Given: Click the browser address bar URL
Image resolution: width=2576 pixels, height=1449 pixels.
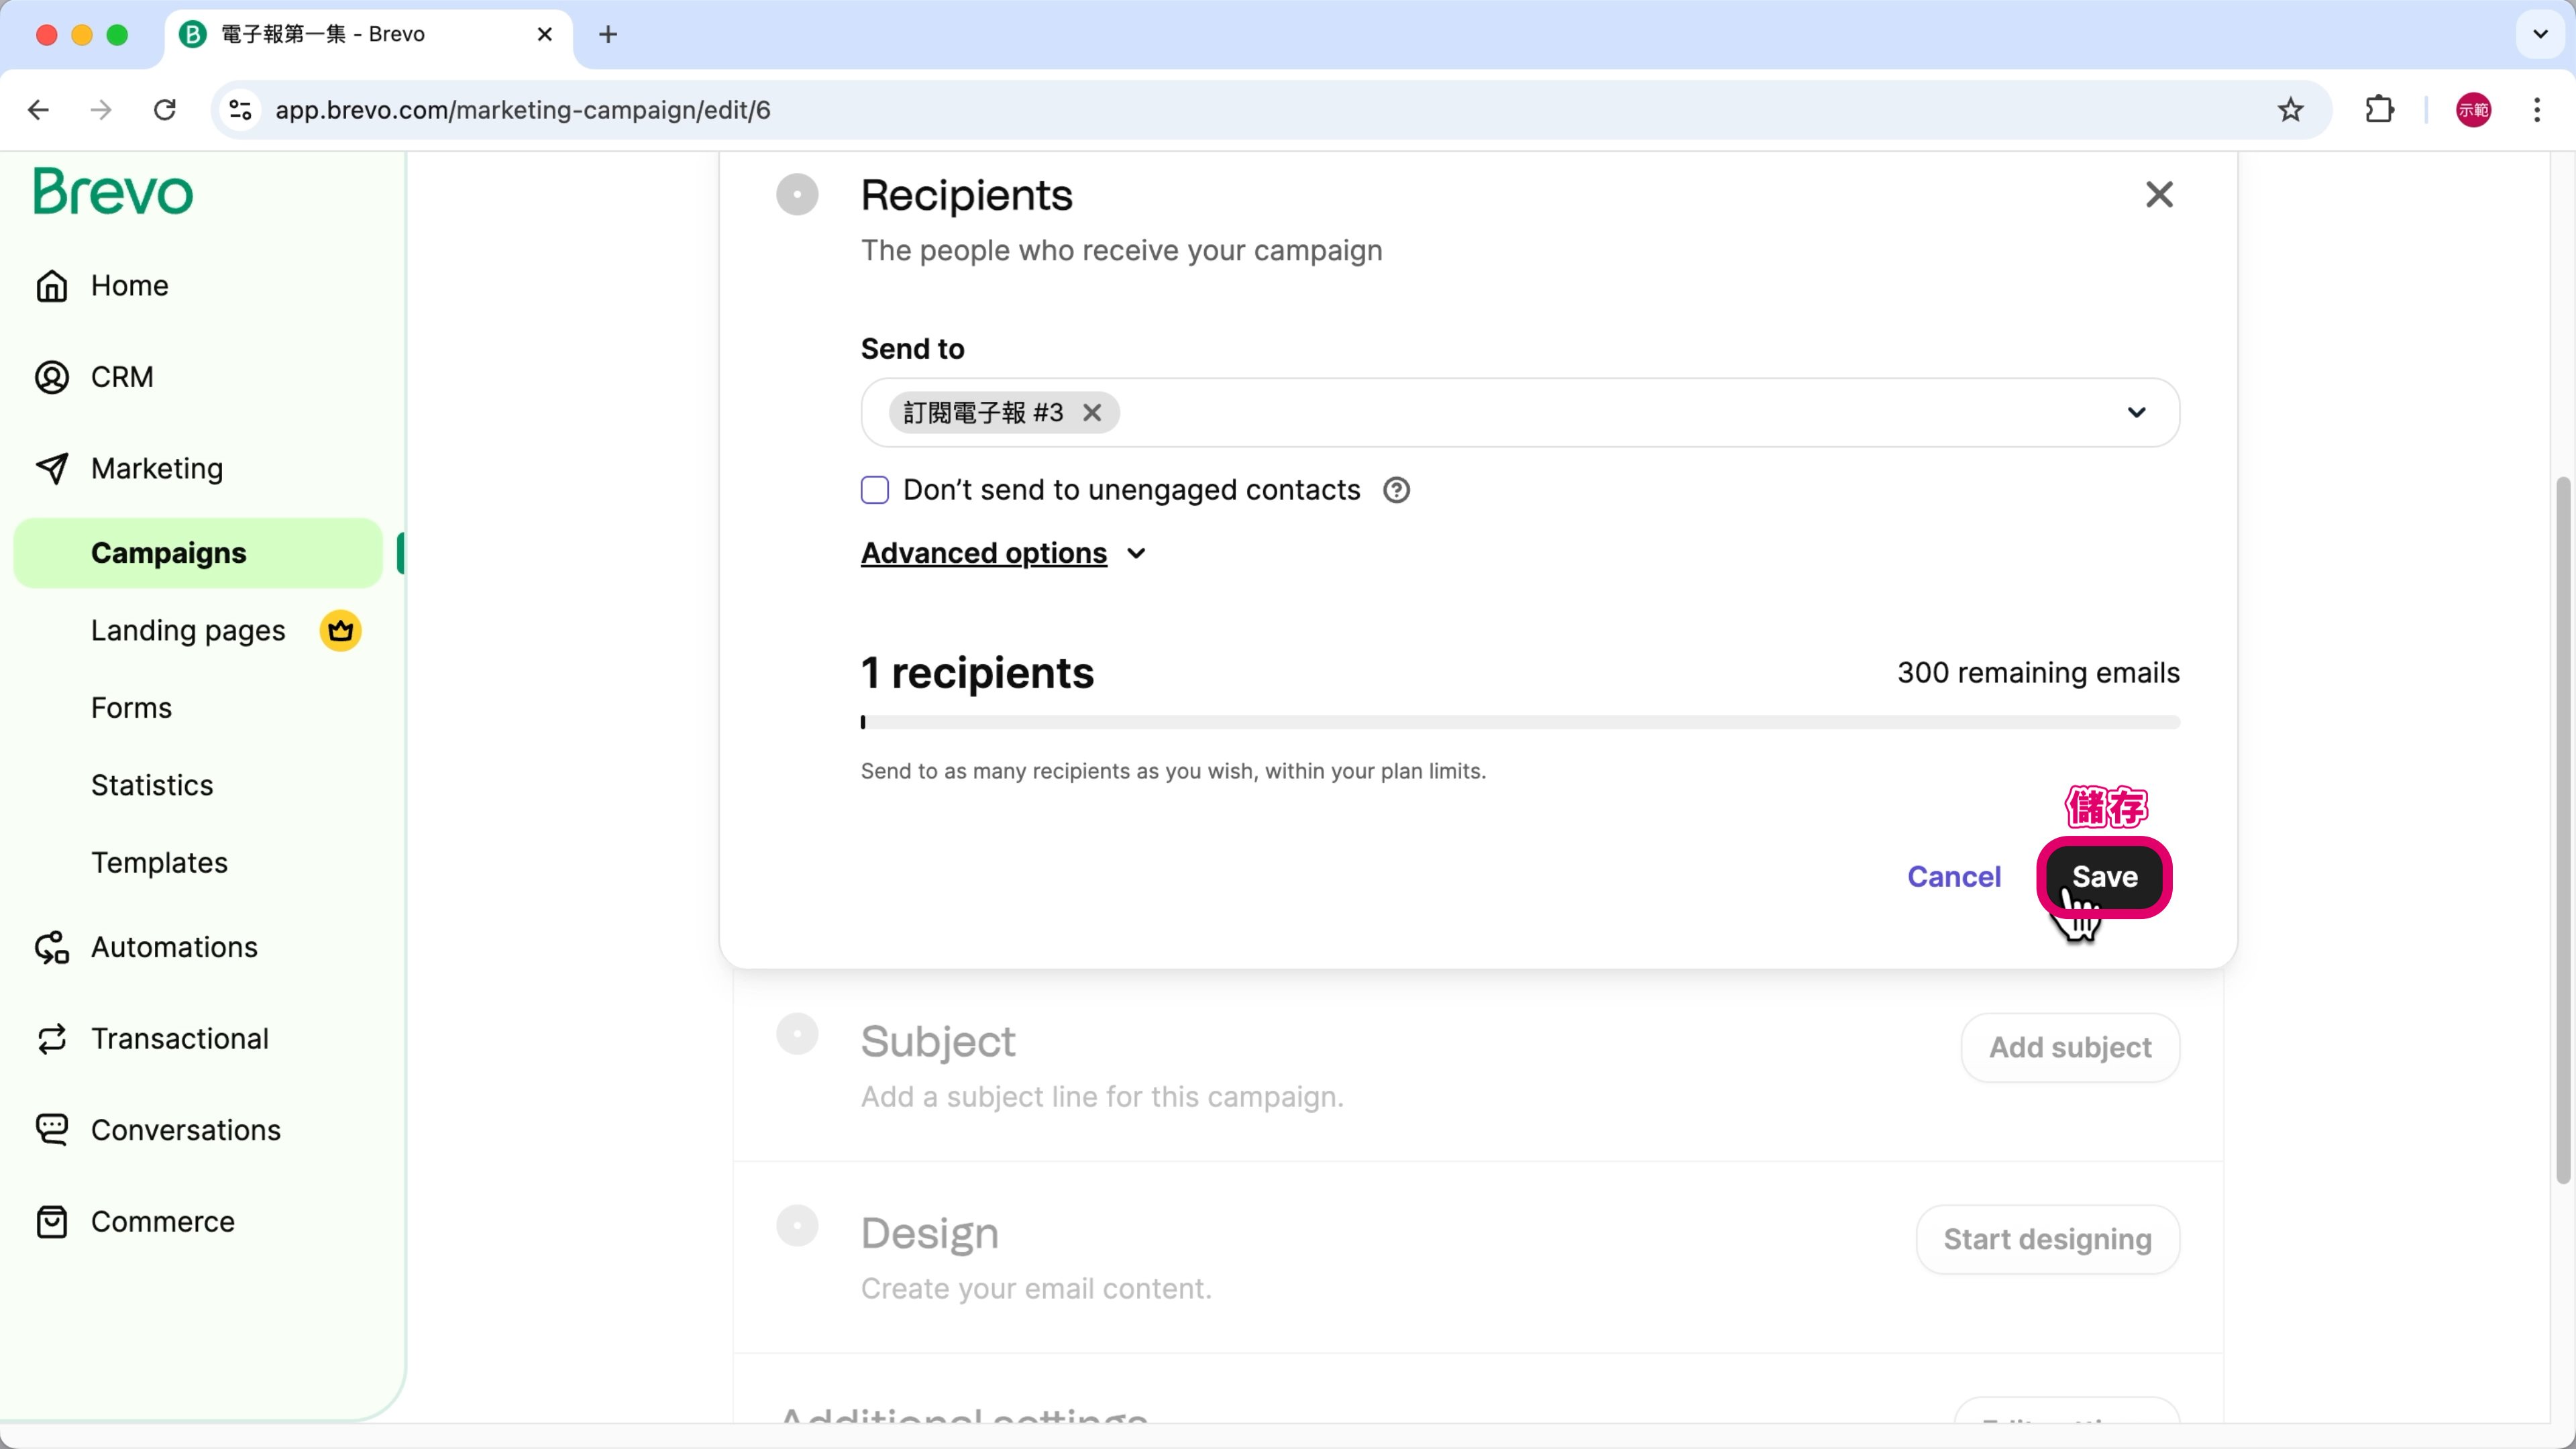Looking at the screenshot, I should pyautogui.click(x=522, y=110).
